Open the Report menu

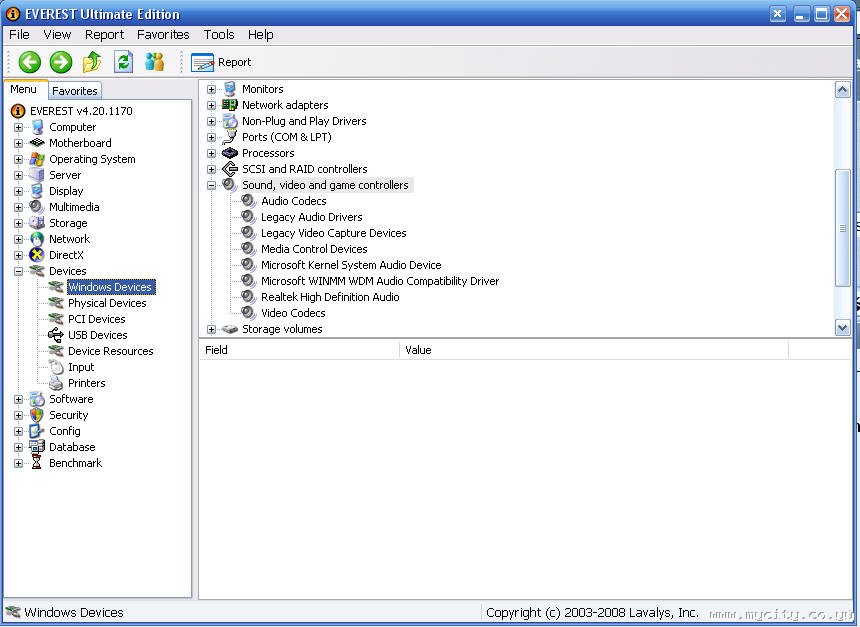click(x=104, y=35)
